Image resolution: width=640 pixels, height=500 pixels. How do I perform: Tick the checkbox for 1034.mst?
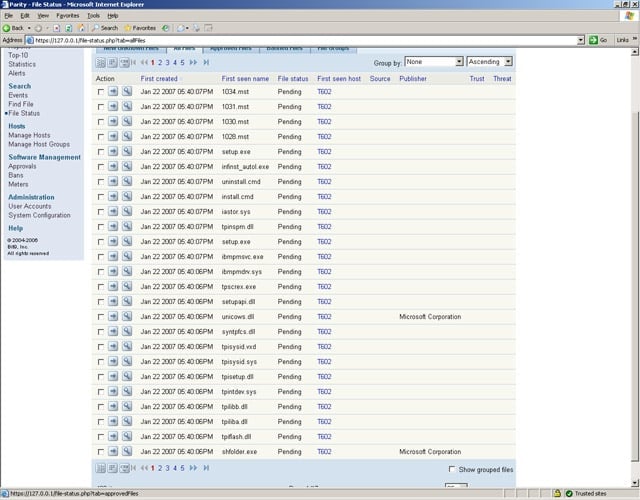(100, 92)
